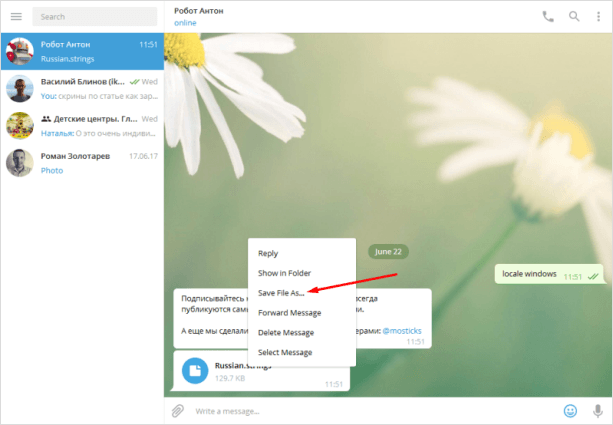Click Роман Золотарев avatar
Screen dimensions: 613x425
coord(20,163)
